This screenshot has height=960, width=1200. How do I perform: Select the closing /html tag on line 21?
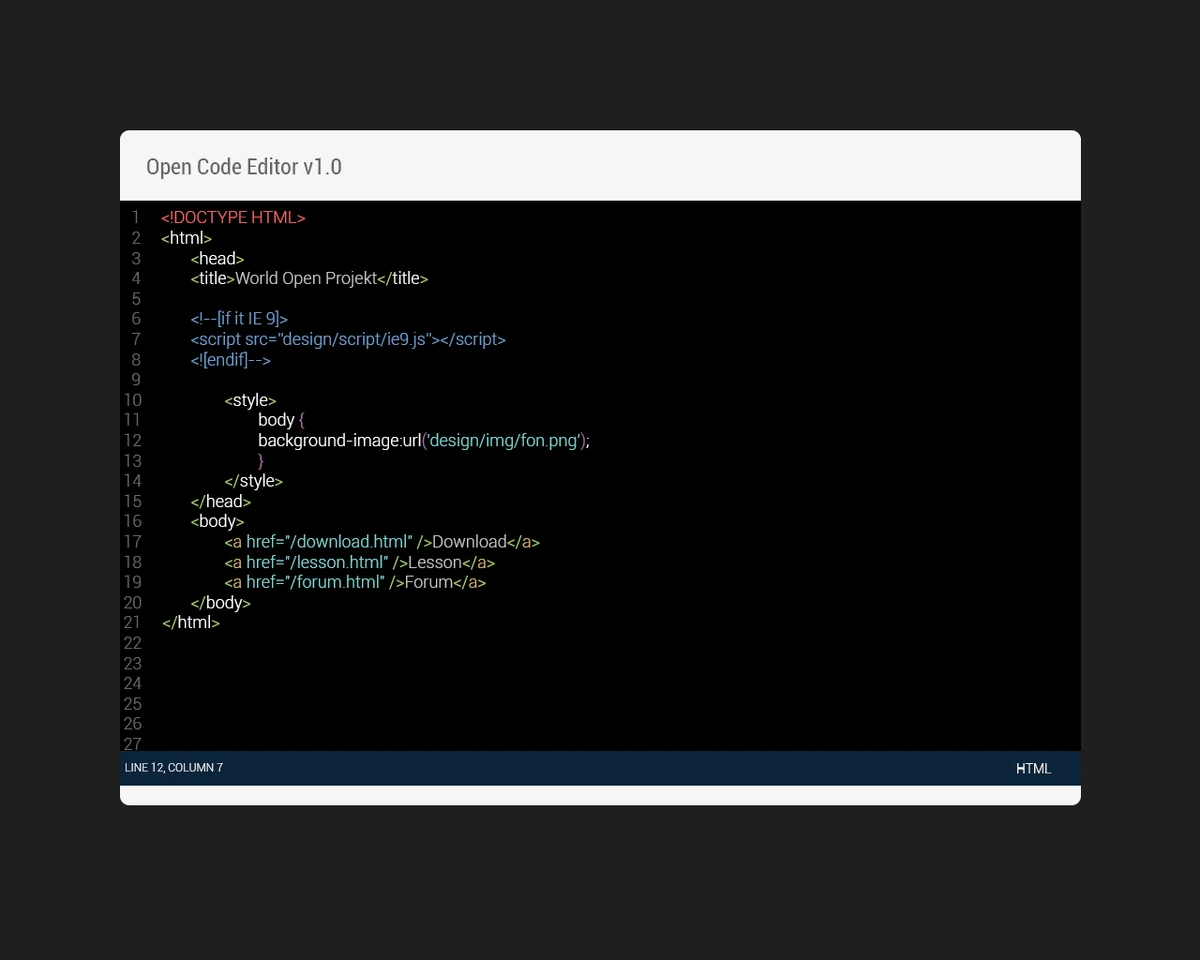point(190,621)
